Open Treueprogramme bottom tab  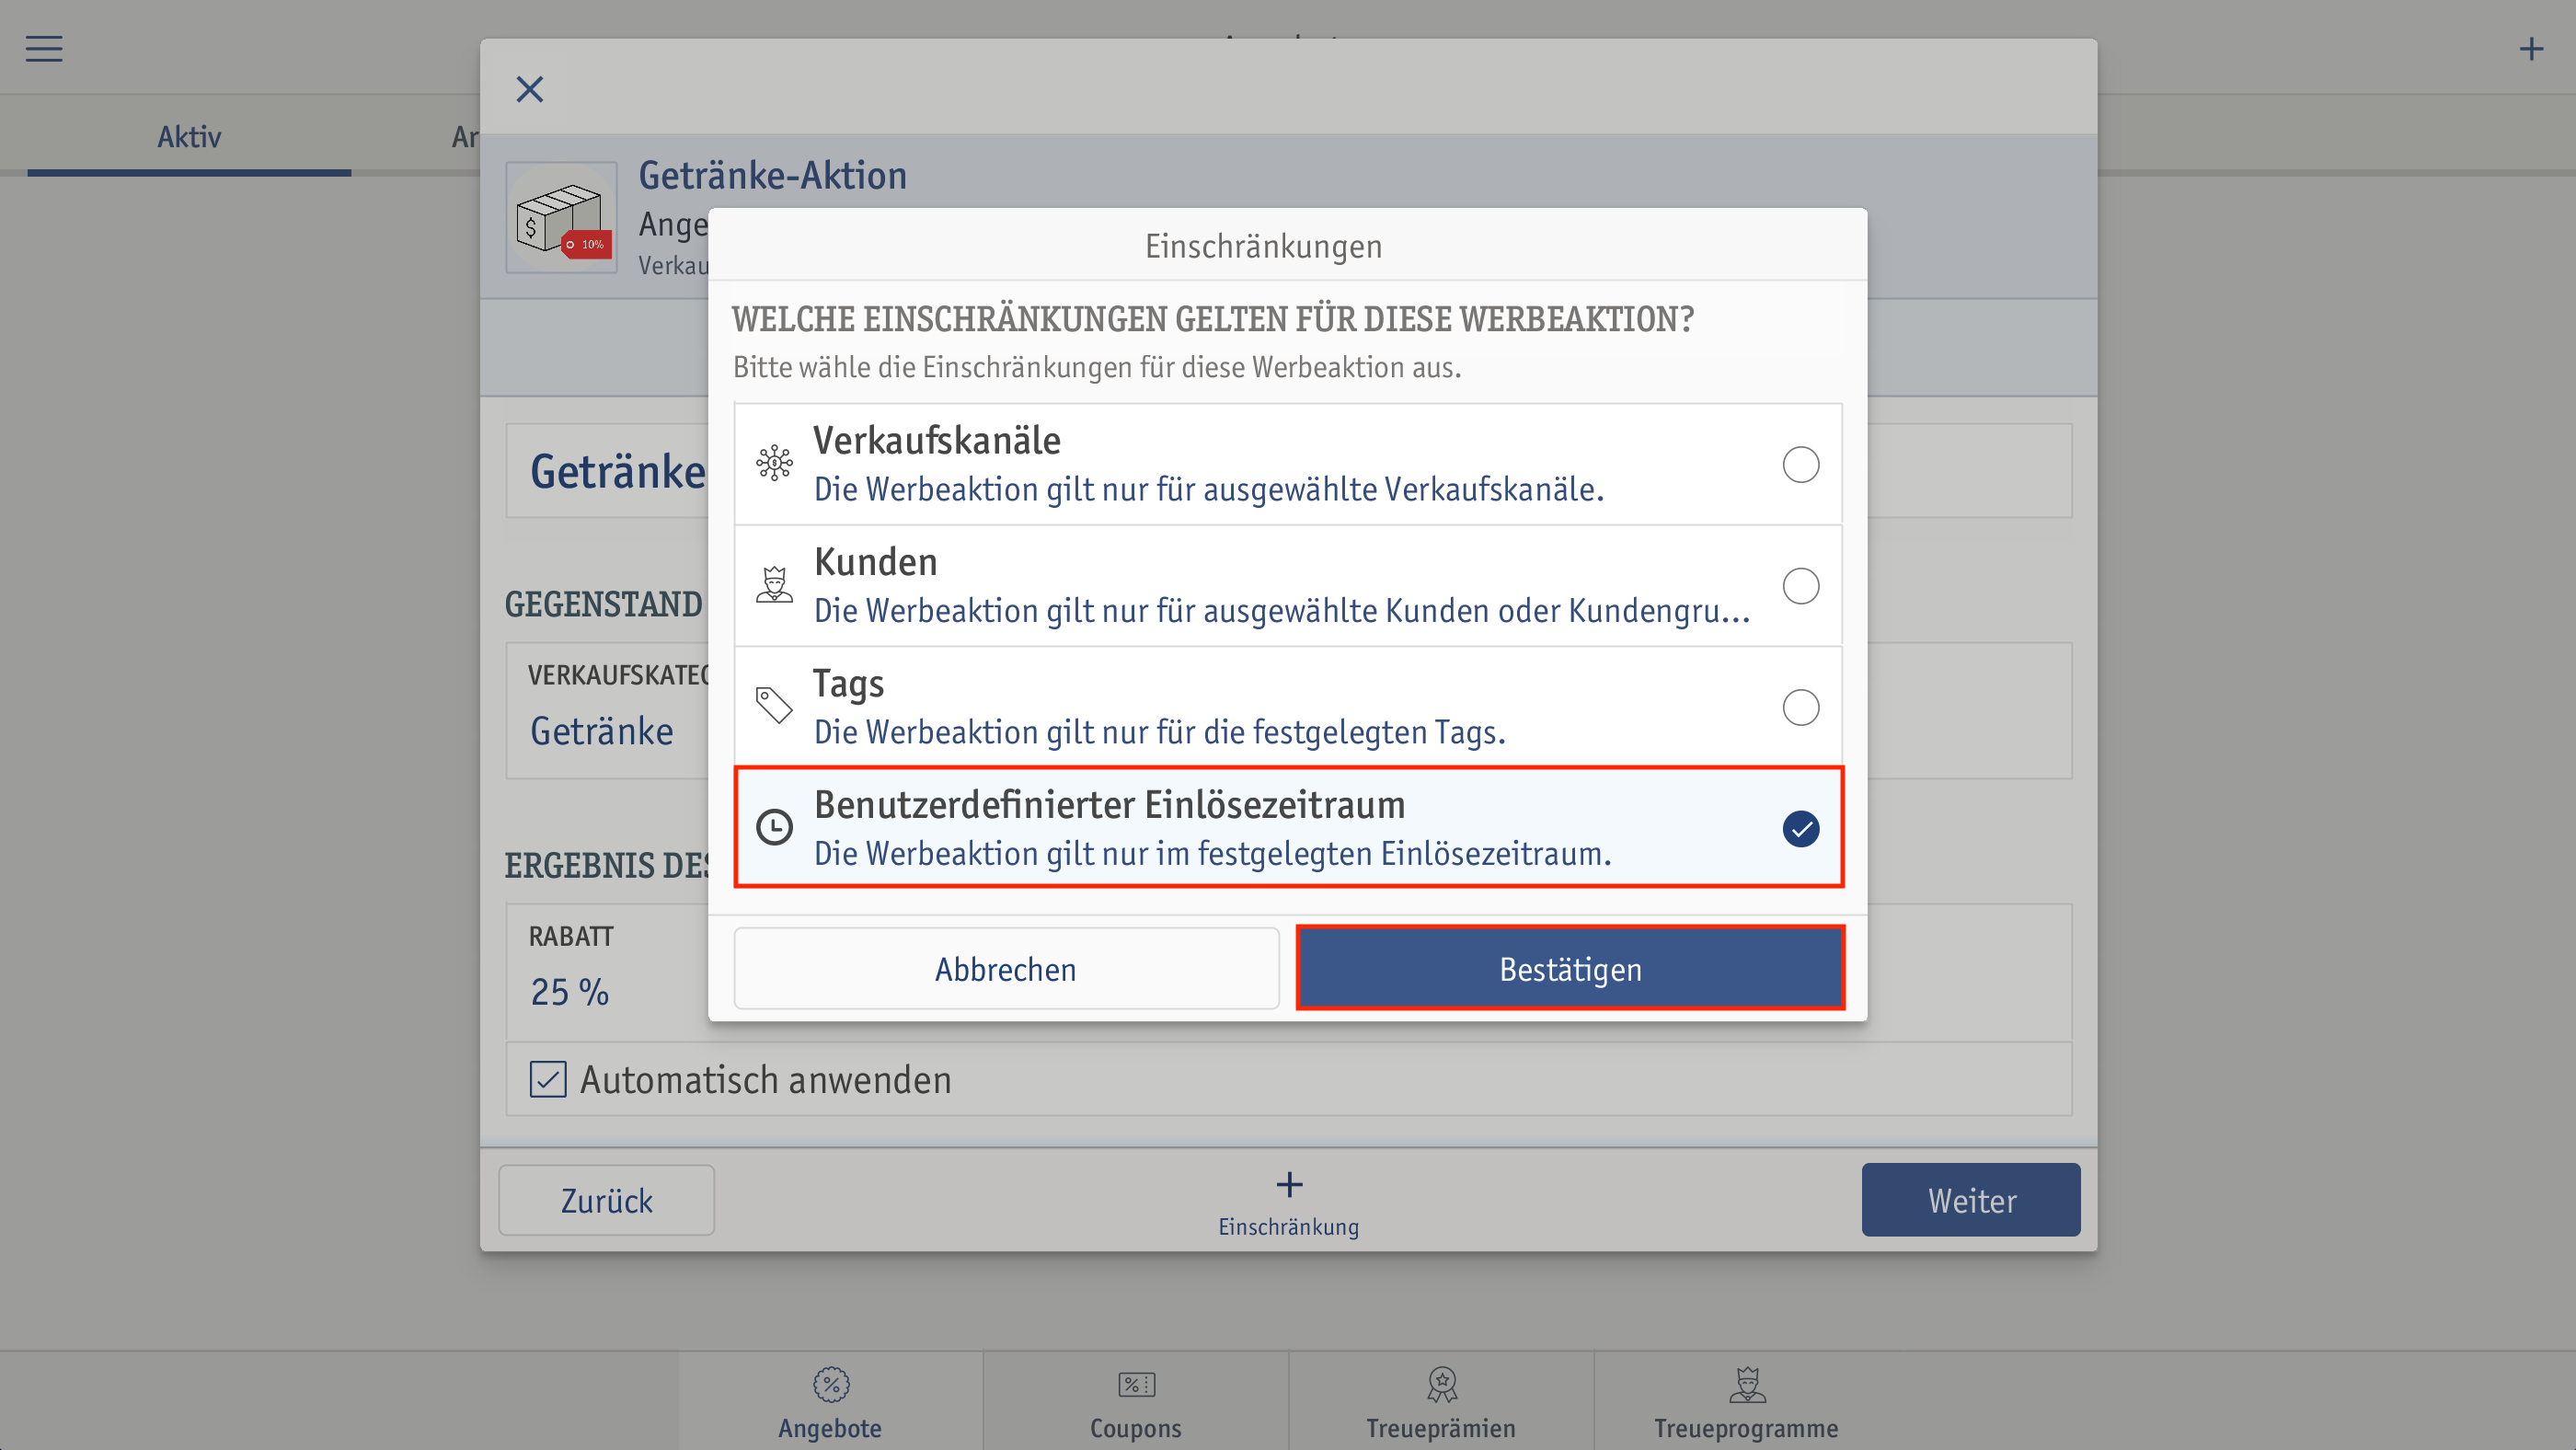click(1746, 1402)
